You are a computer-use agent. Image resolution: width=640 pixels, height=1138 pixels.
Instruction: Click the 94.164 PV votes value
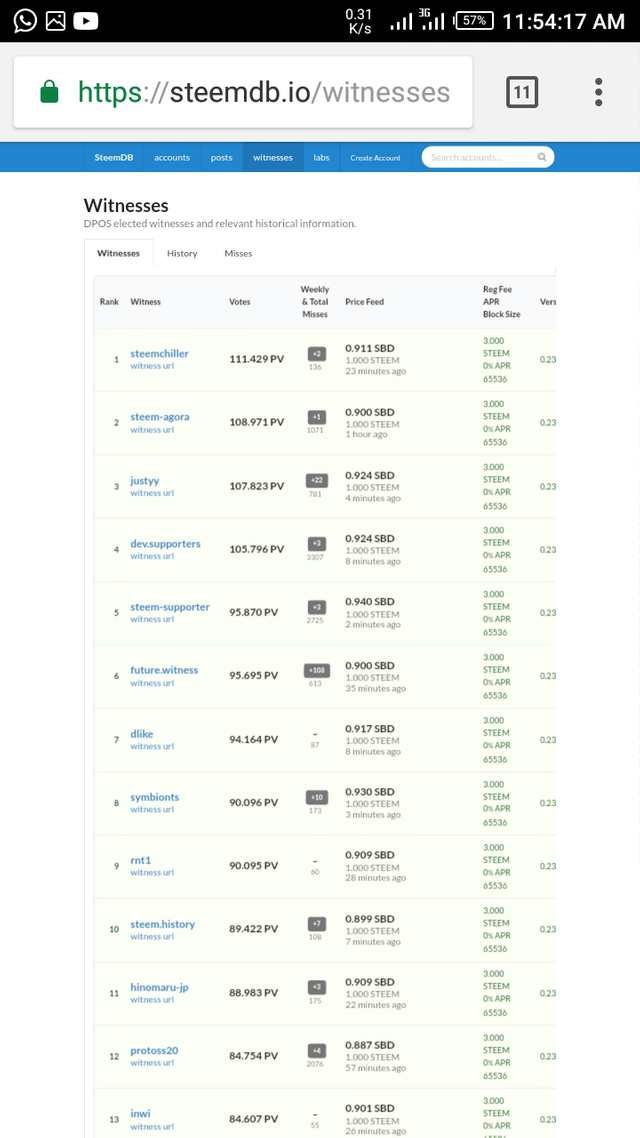tap(254, 740)
